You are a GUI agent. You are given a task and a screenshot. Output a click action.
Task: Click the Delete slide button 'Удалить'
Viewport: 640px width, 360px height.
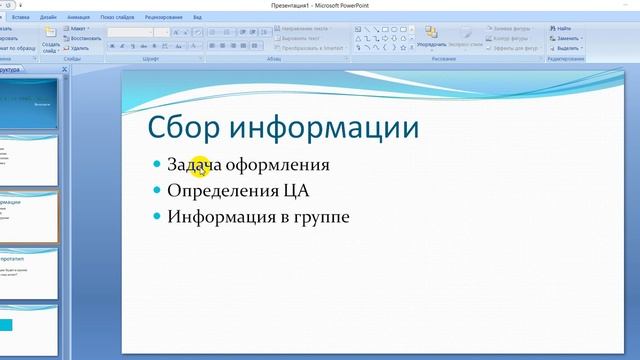(x=76, y=48)
